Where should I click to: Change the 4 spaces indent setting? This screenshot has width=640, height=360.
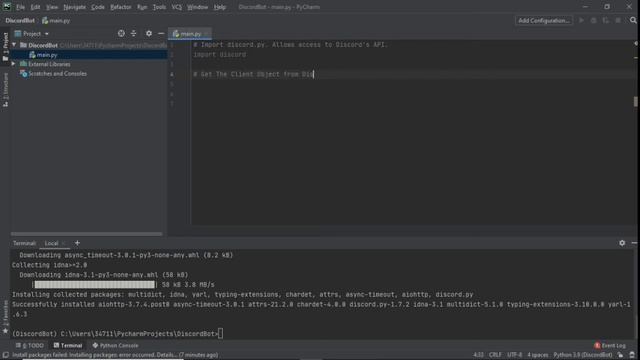pos(538,355)
